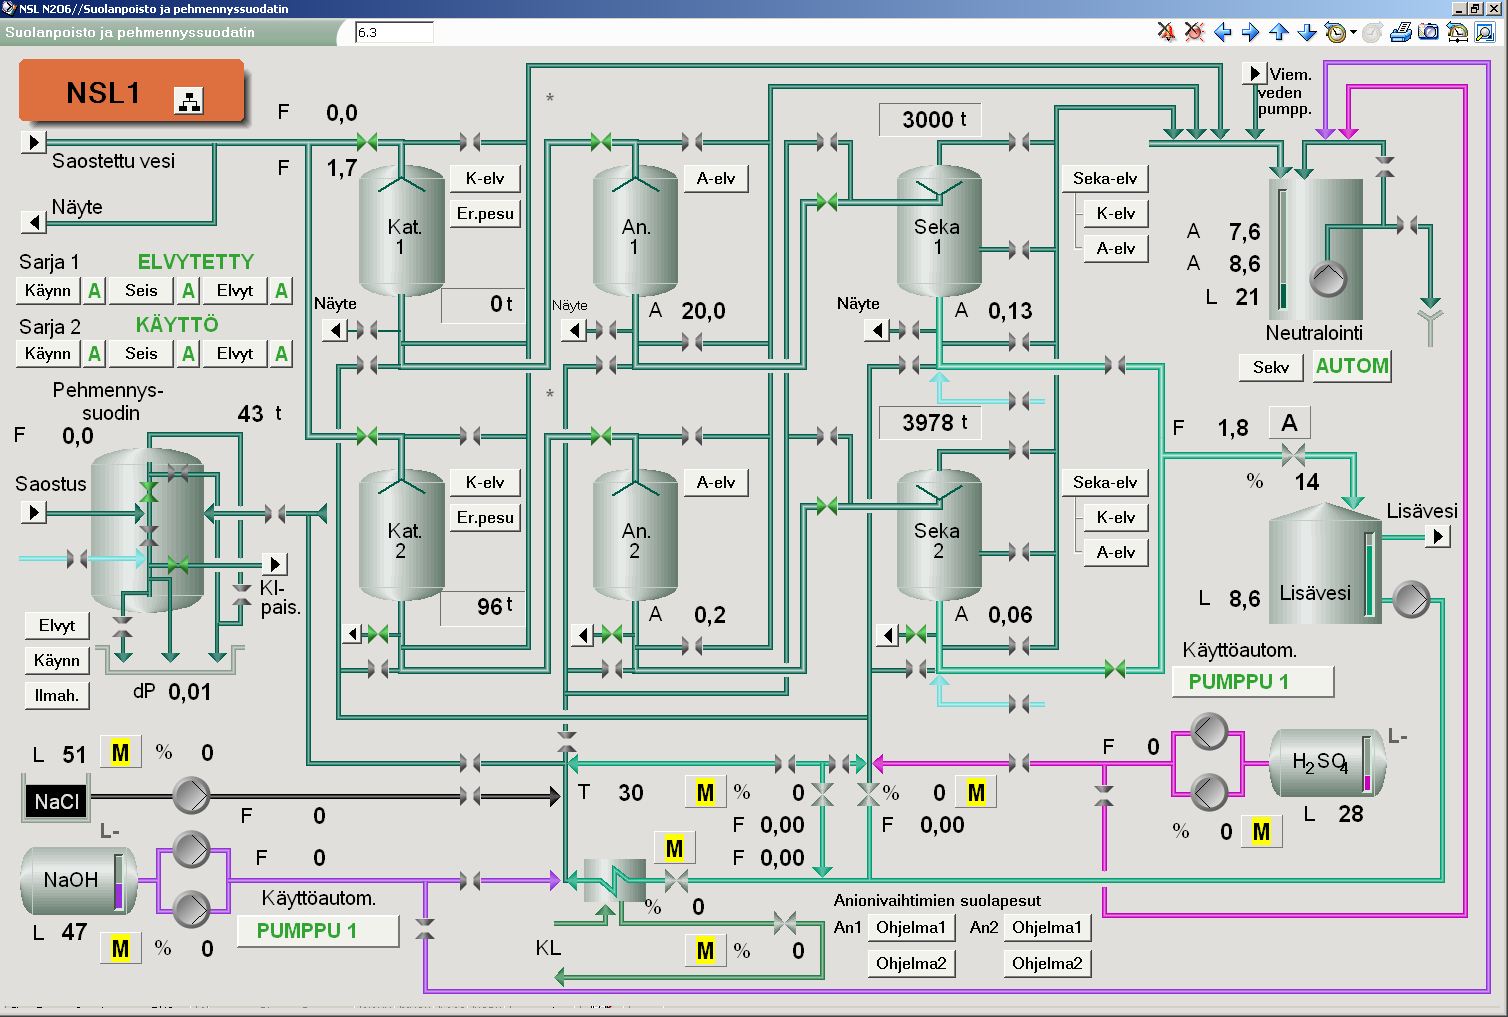Toggle Sarja 1 Elvyt A mode indicator
Screen dimensions: 1508x1017
pyautogui.click(x=281, y=291)
